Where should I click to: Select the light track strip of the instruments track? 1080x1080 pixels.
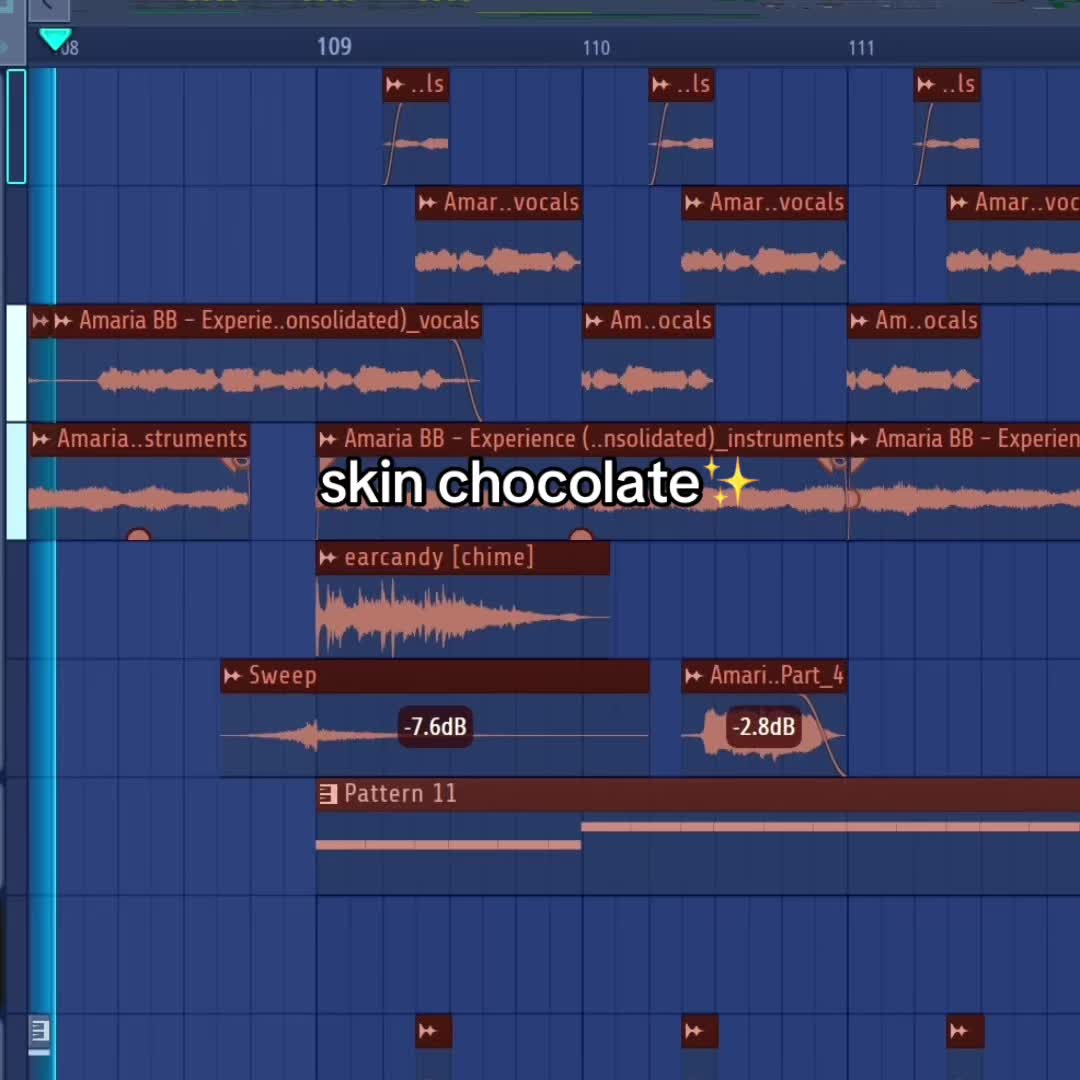tap(17, 481)
